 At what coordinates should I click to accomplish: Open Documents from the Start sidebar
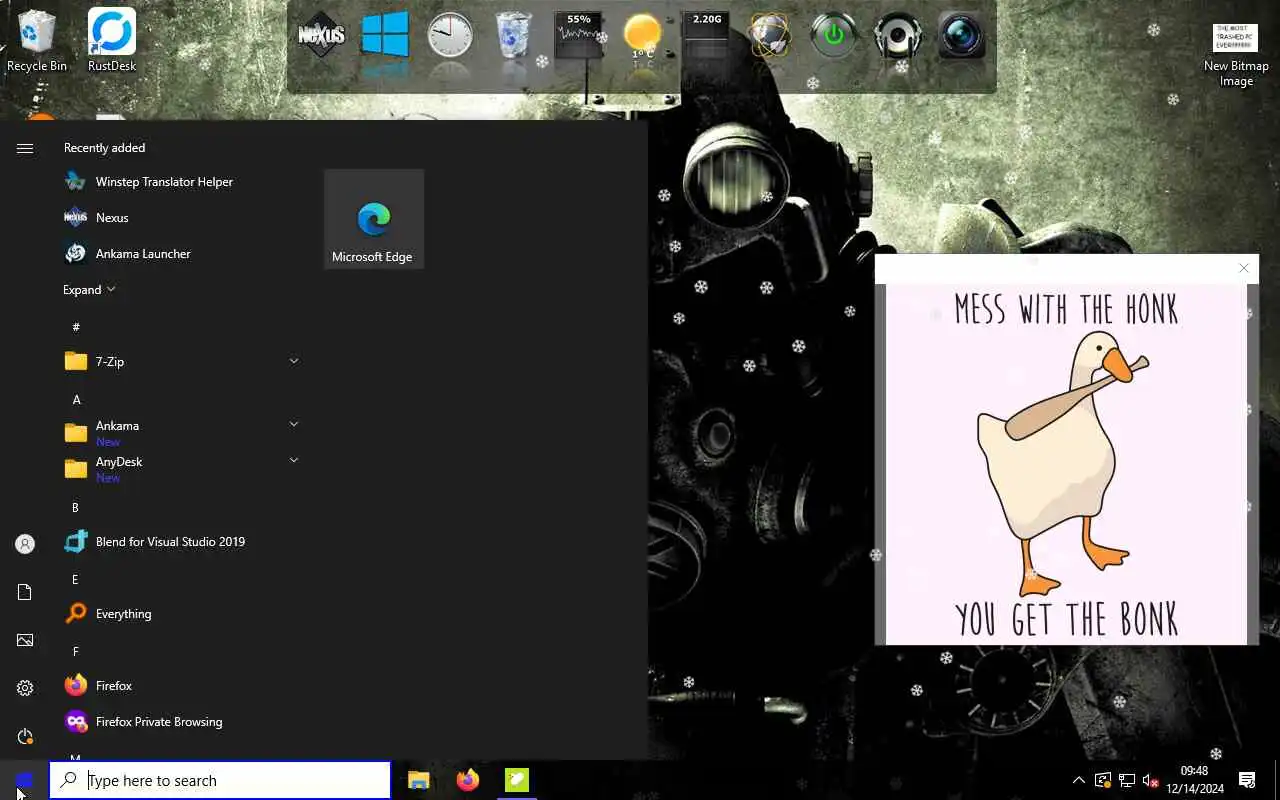(x=25, y=592)
